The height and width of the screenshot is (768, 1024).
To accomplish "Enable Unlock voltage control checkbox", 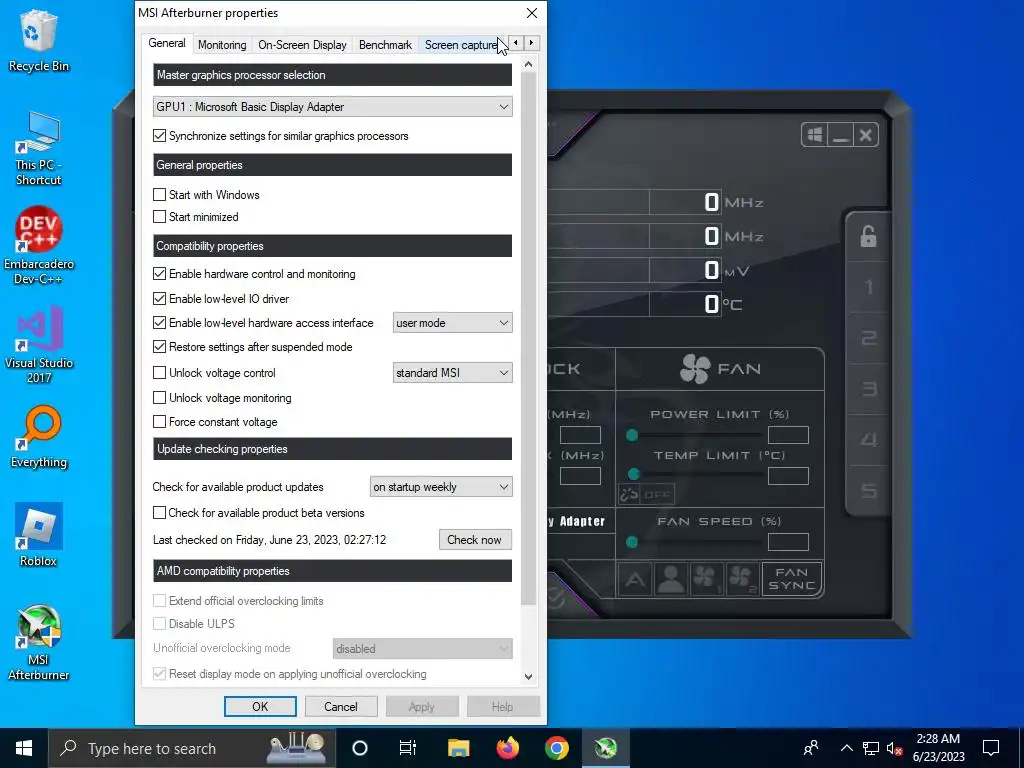I will pyautogui.click(x=159, y=373).
